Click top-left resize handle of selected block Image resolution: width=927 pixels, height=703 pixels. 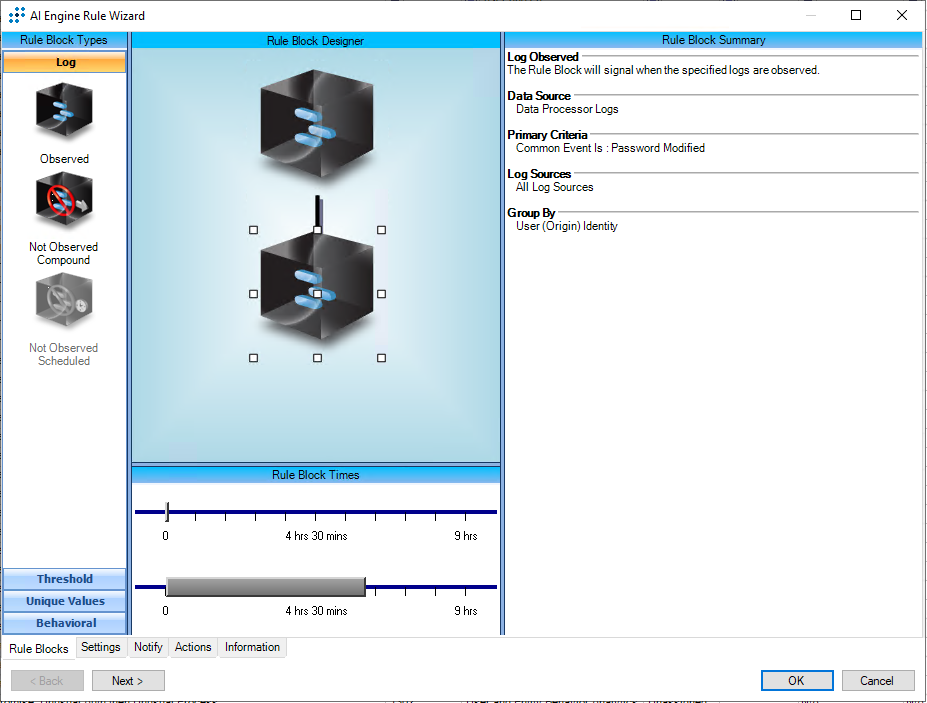tap(253, 230)
